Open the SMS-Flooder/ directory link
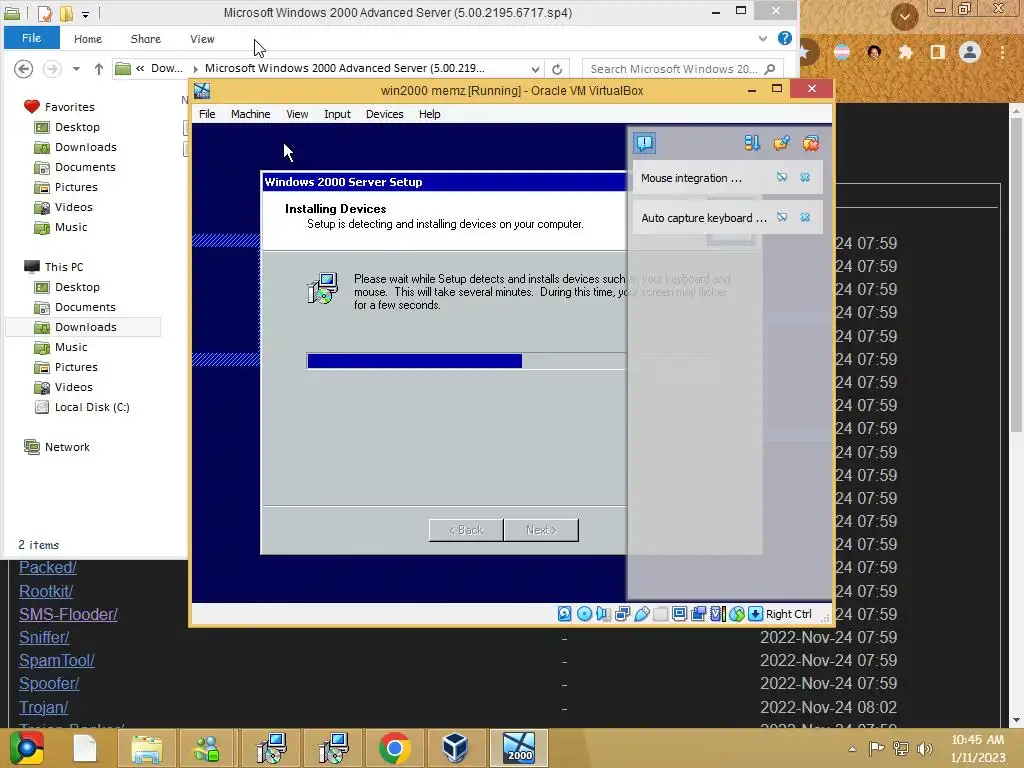 point(68,615)
